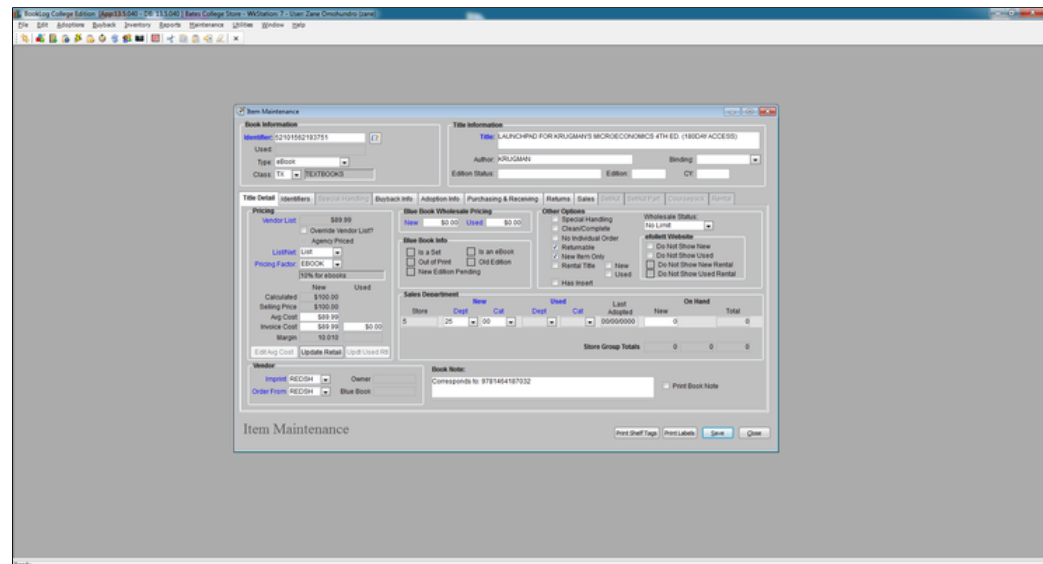
Task: Check the Out of Print checkbox
Action: 410,262
